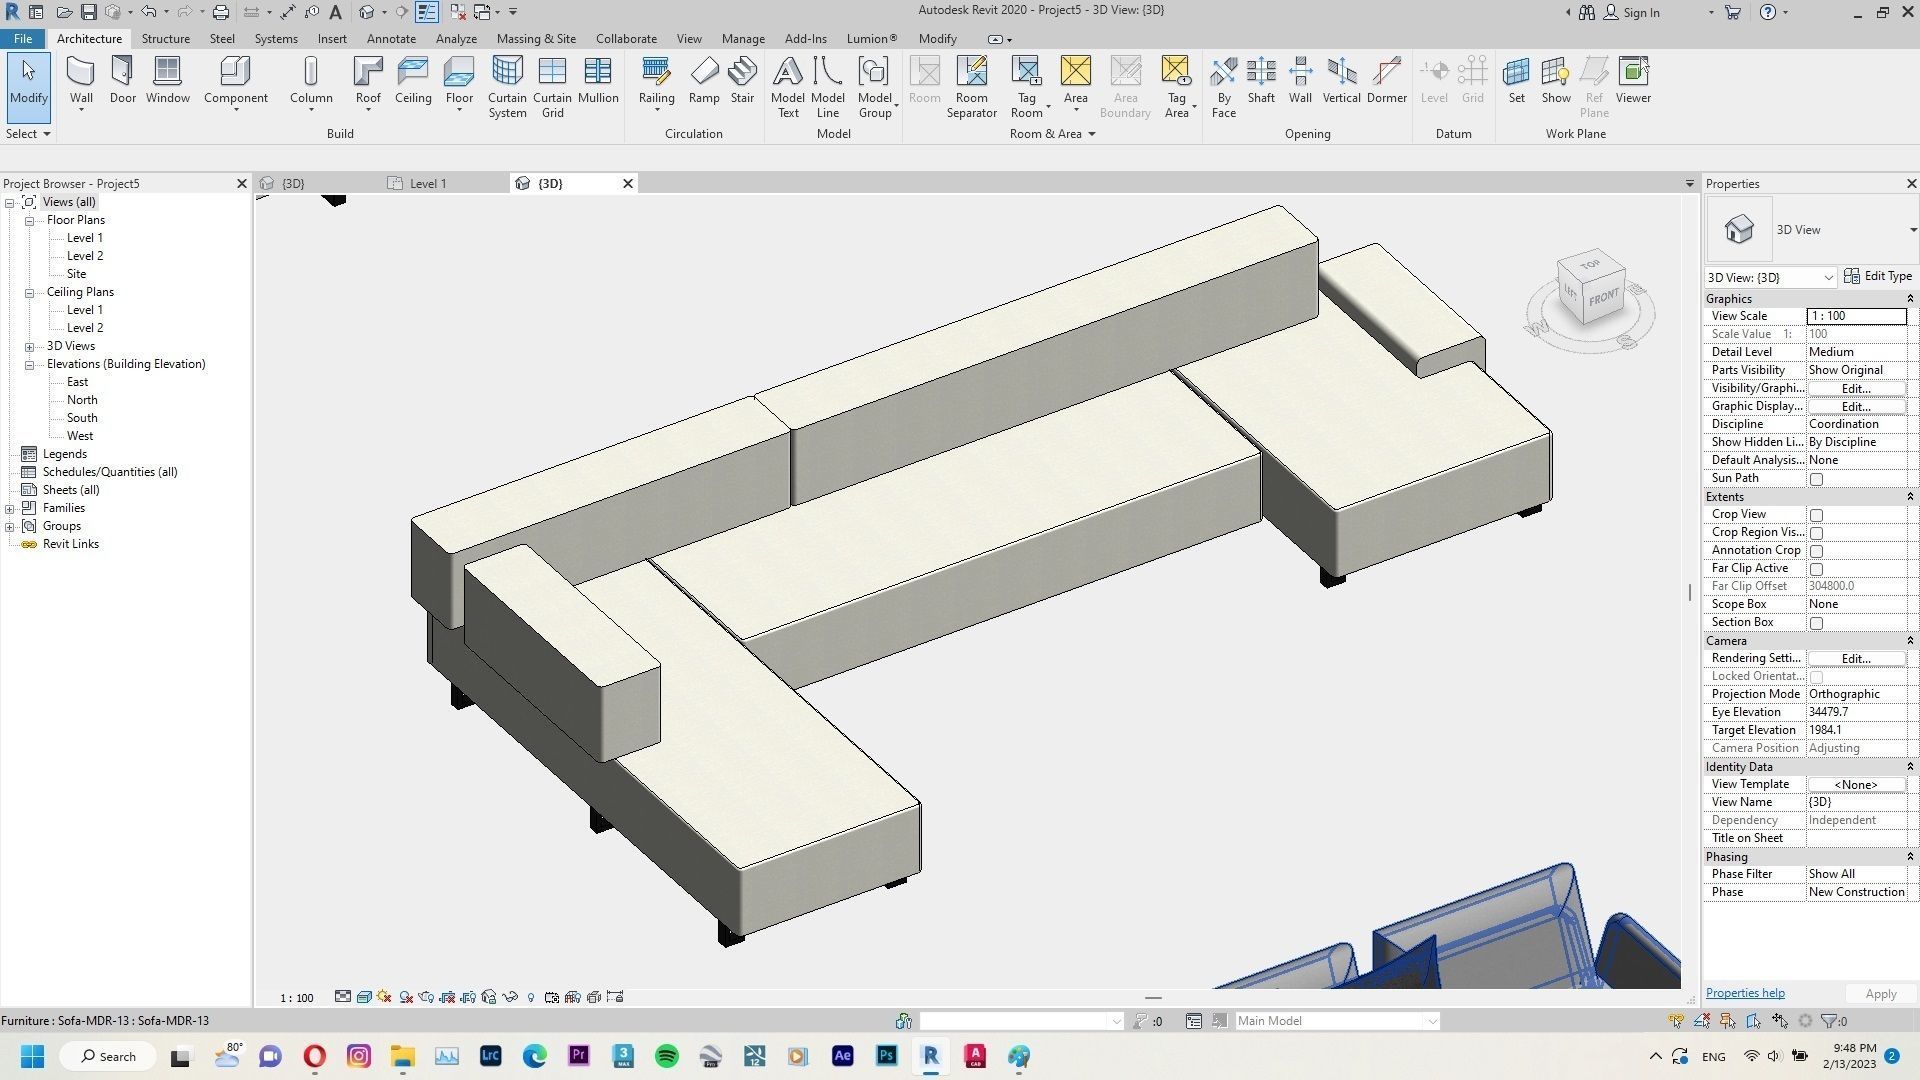Select the Column tool

point(311,81)
